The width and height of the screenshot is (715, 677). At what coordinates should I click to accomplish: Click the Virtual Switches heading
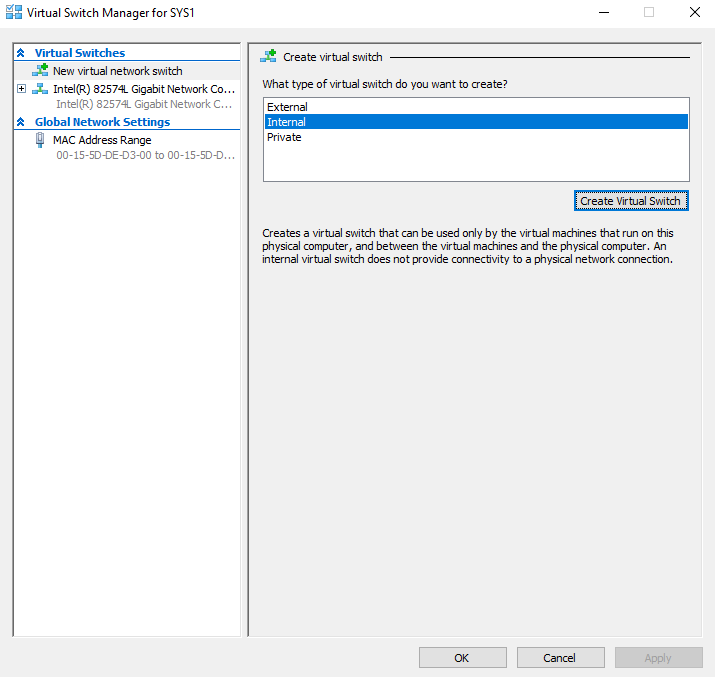(80, 53)
